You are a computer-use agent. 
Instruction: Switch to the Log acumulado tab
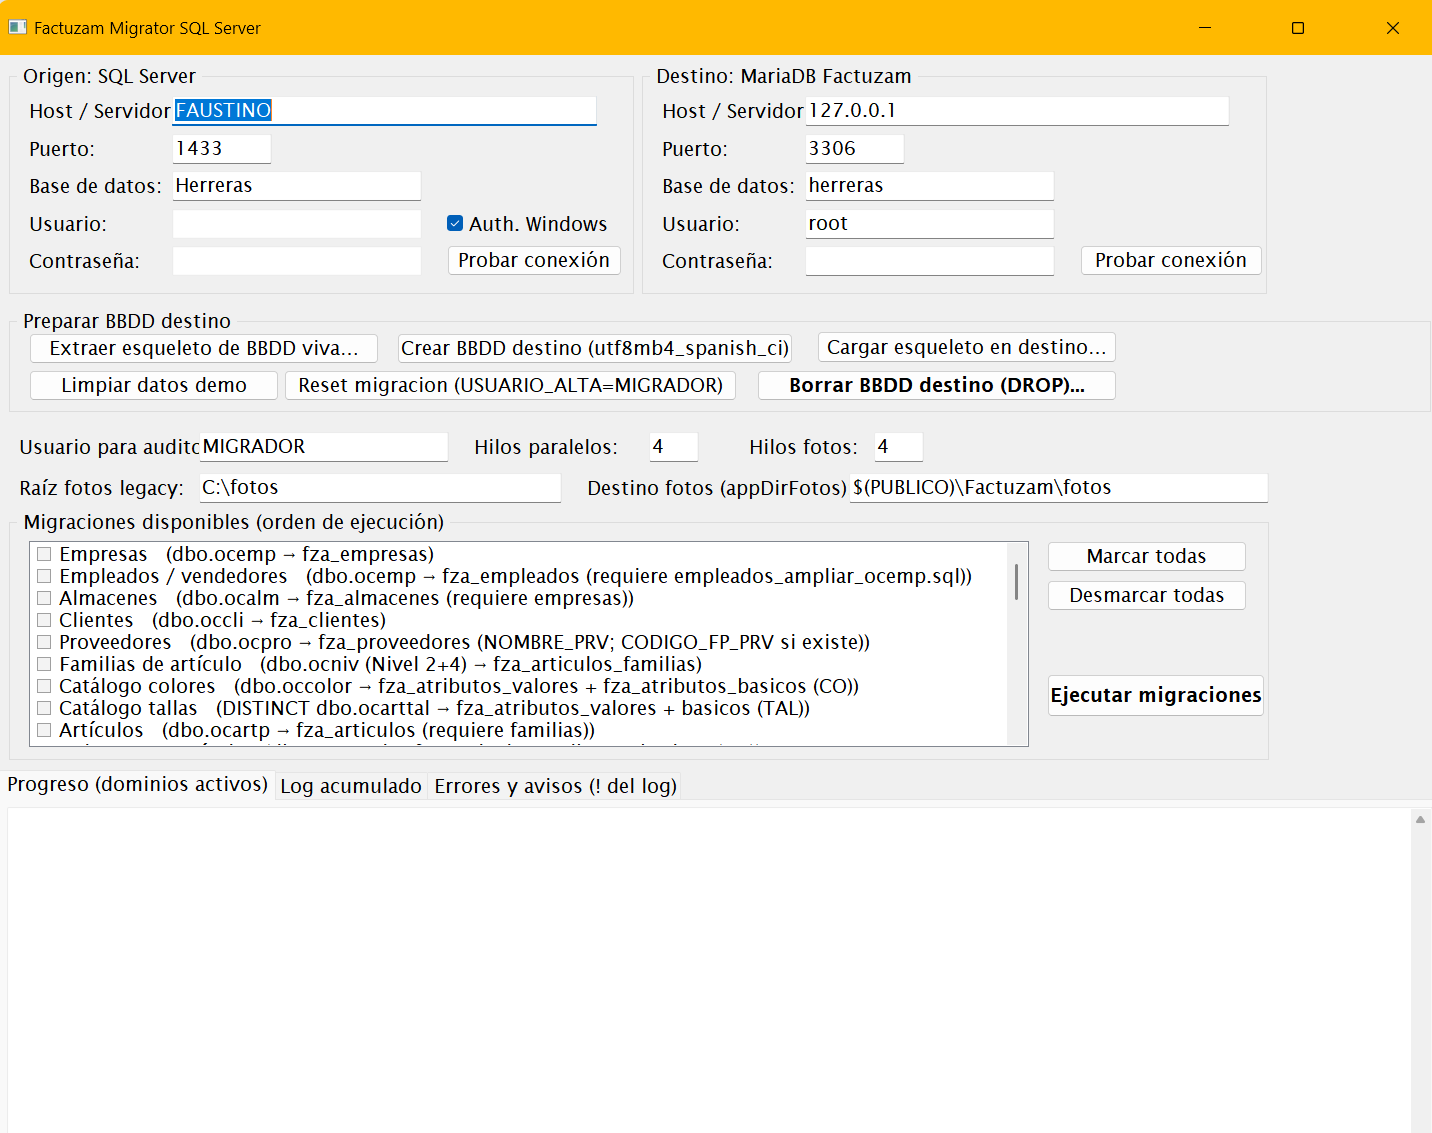(351, 786)
